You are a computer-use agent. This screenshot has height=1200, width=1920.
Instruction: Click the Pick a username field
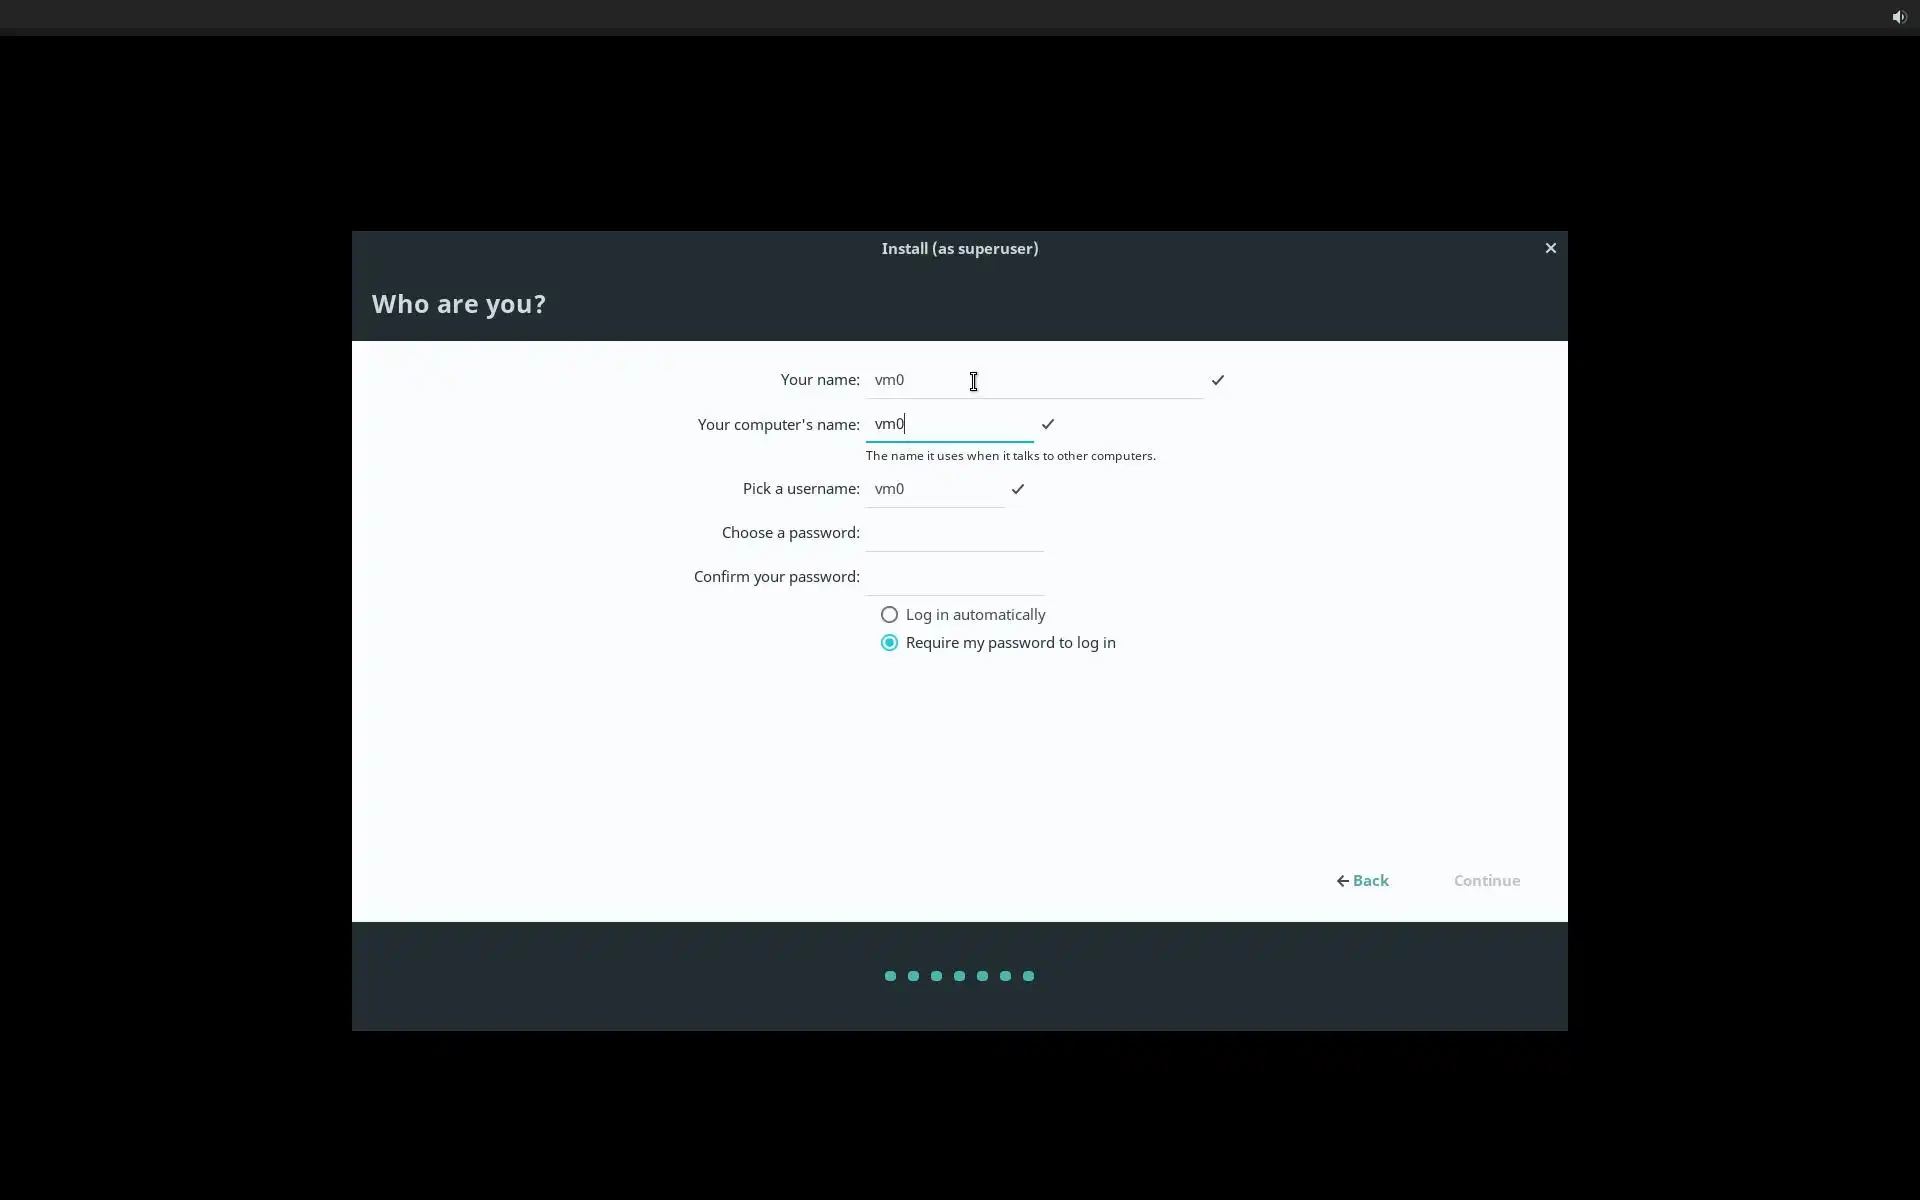point(933,489)
